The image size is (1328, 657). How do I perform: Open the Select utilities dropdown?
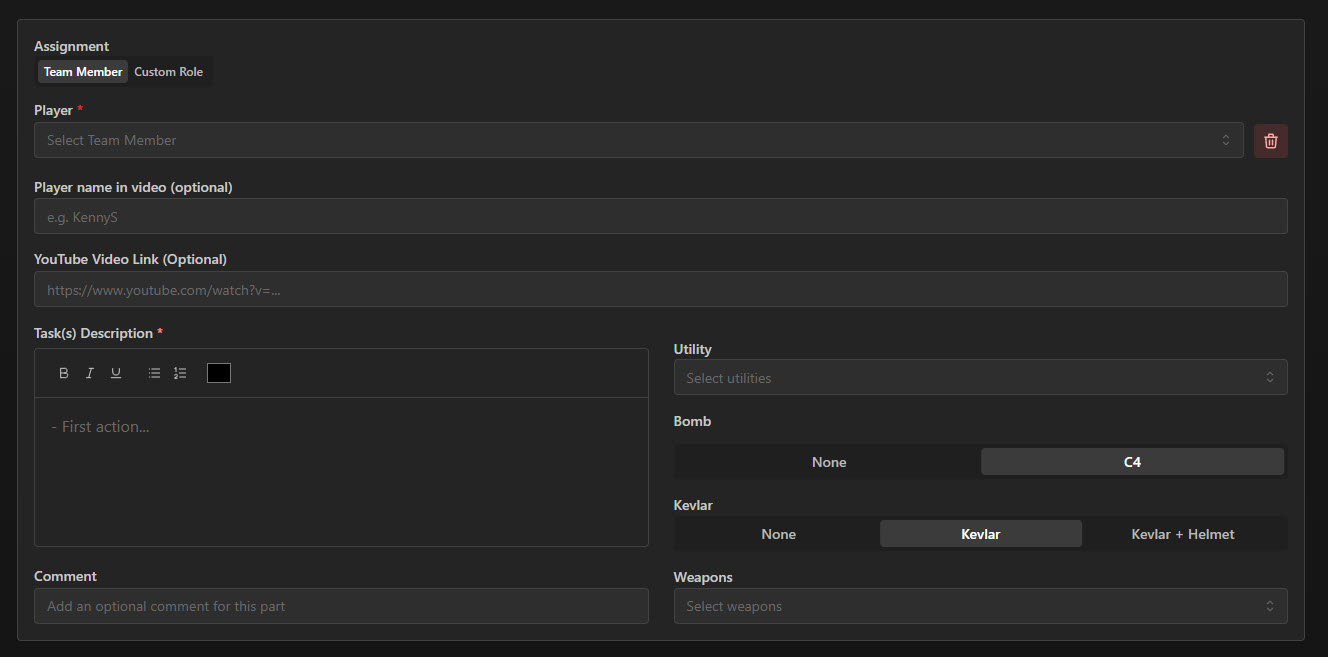pos(980,377)
